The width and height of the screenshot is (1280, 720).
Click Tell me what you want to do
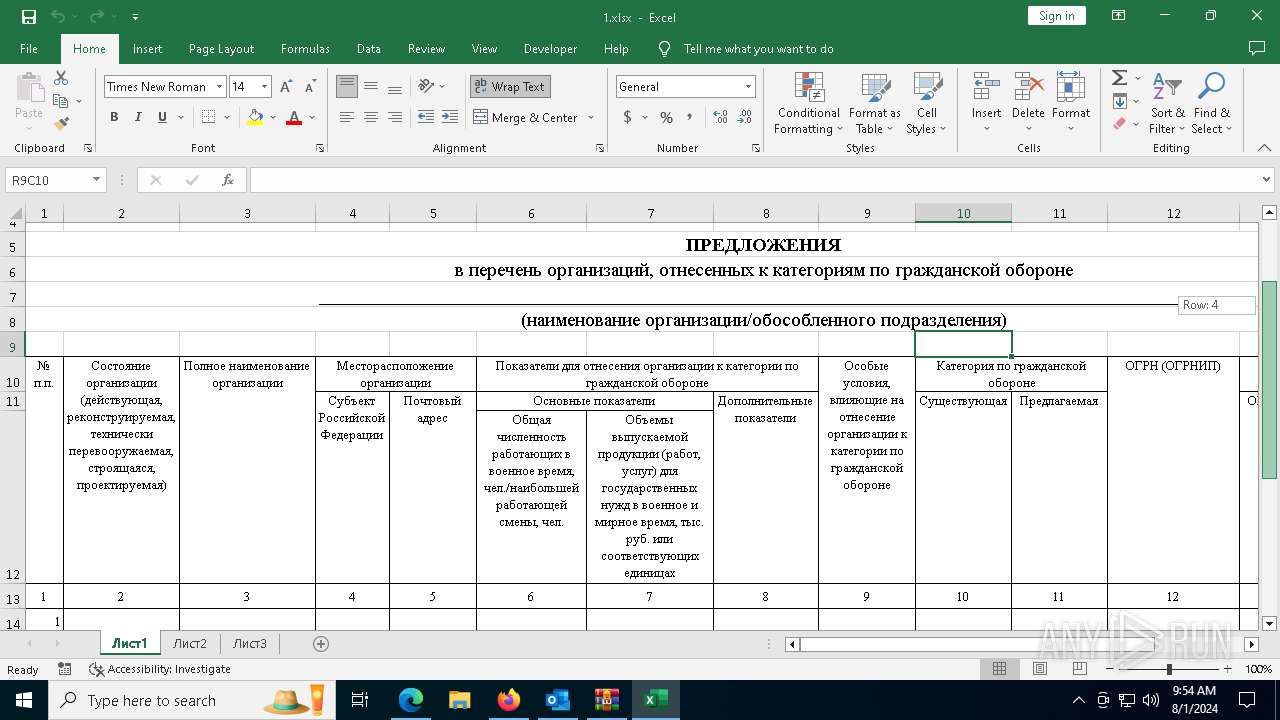pos(758,49)
